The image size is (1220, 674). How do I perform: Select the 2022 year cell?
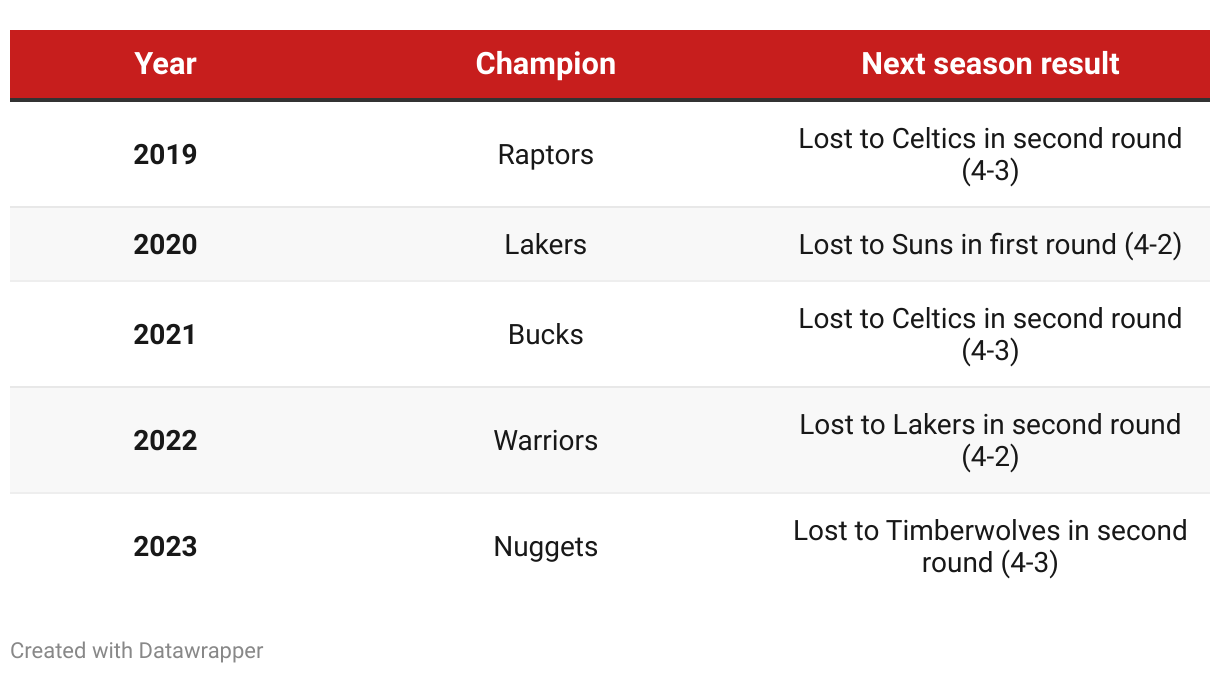click(x=165, y=441)
